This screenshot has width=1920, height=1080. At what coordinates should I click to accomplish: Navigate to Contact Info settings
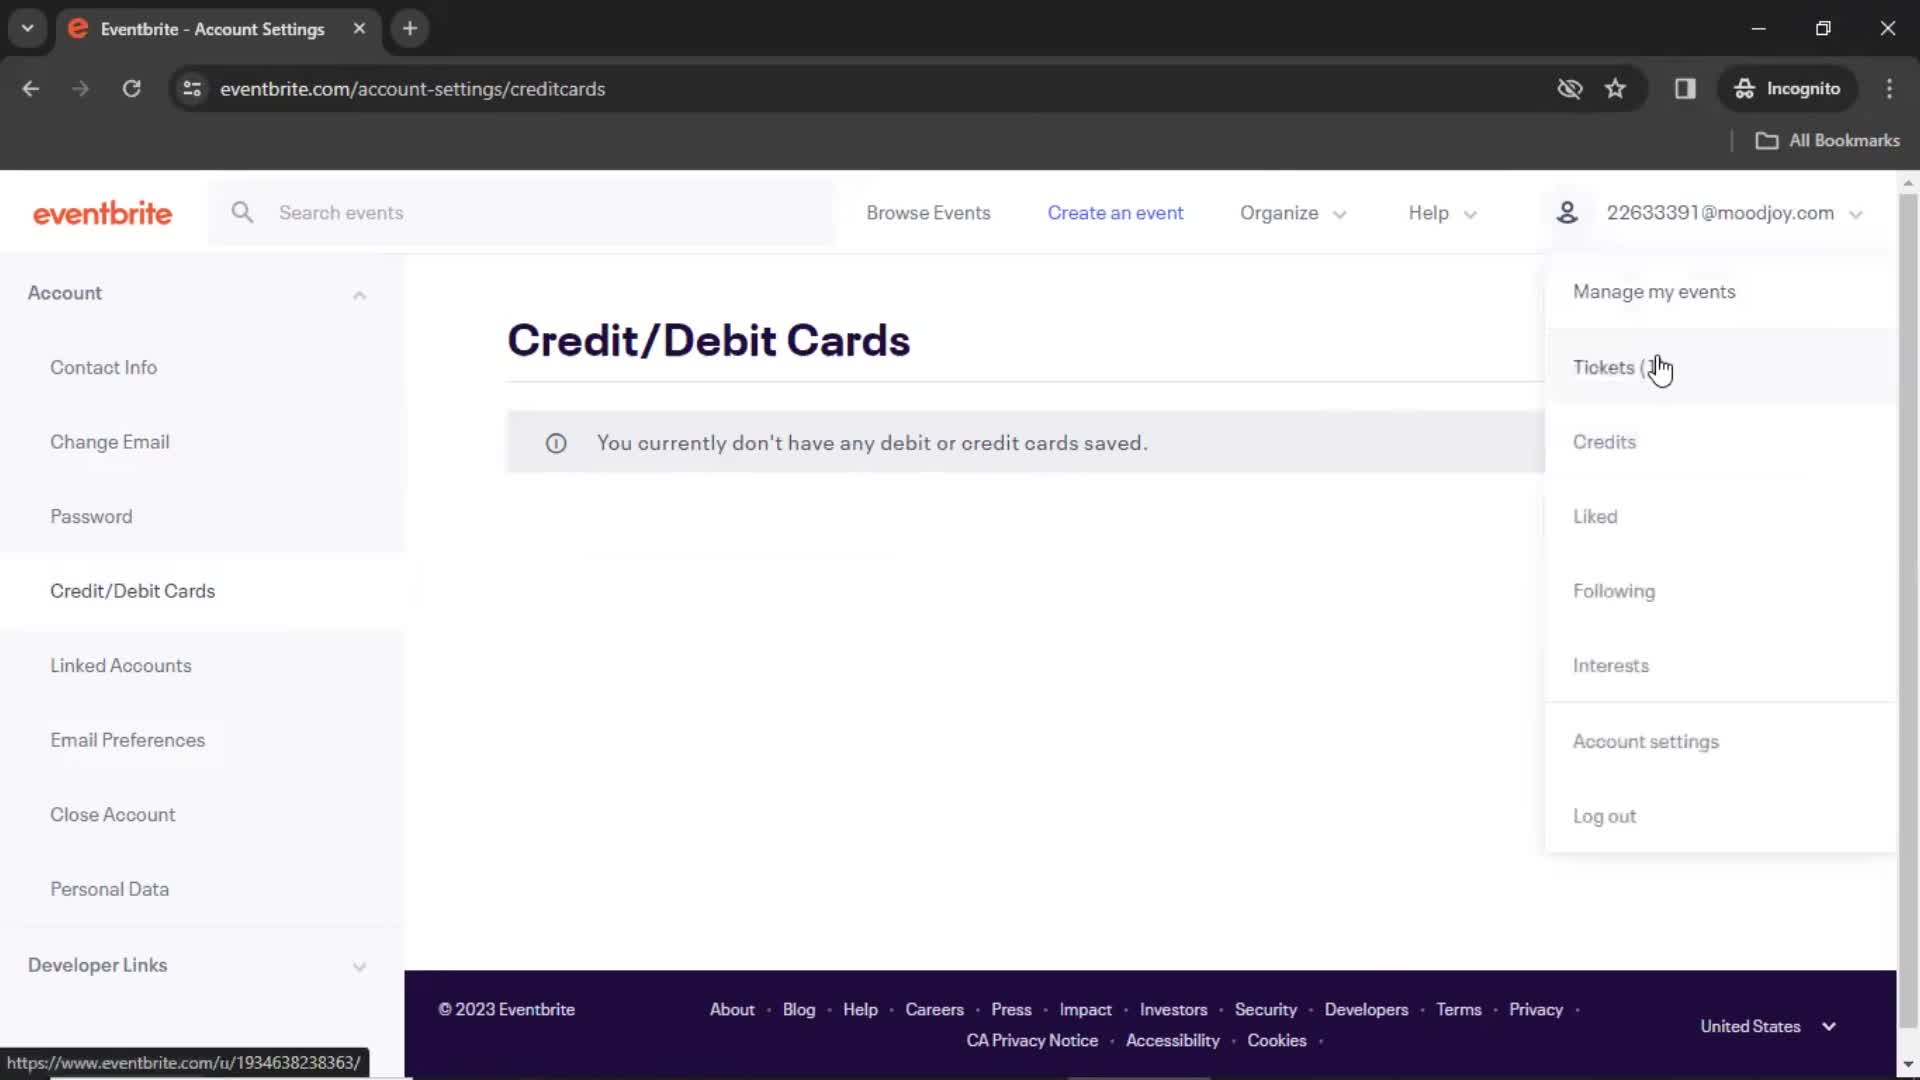(103, 367)
